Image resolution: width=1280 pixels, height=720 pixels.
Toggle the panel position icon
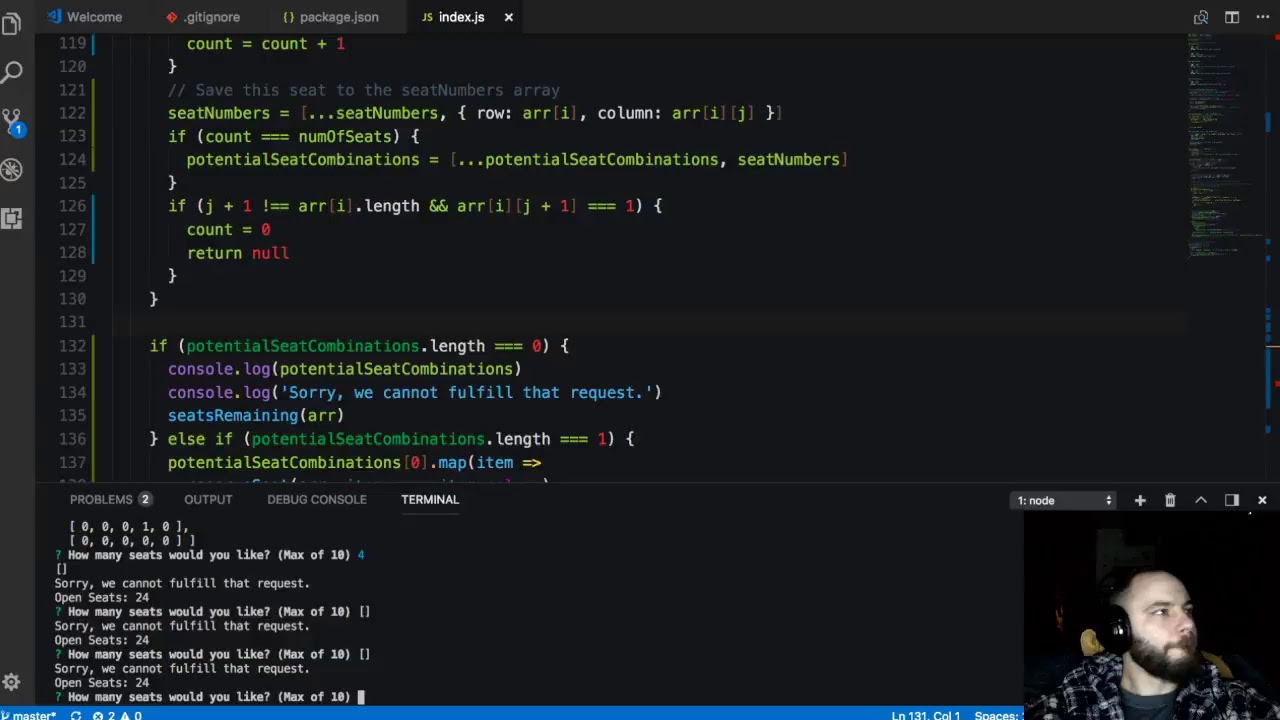click(1232, 500)
